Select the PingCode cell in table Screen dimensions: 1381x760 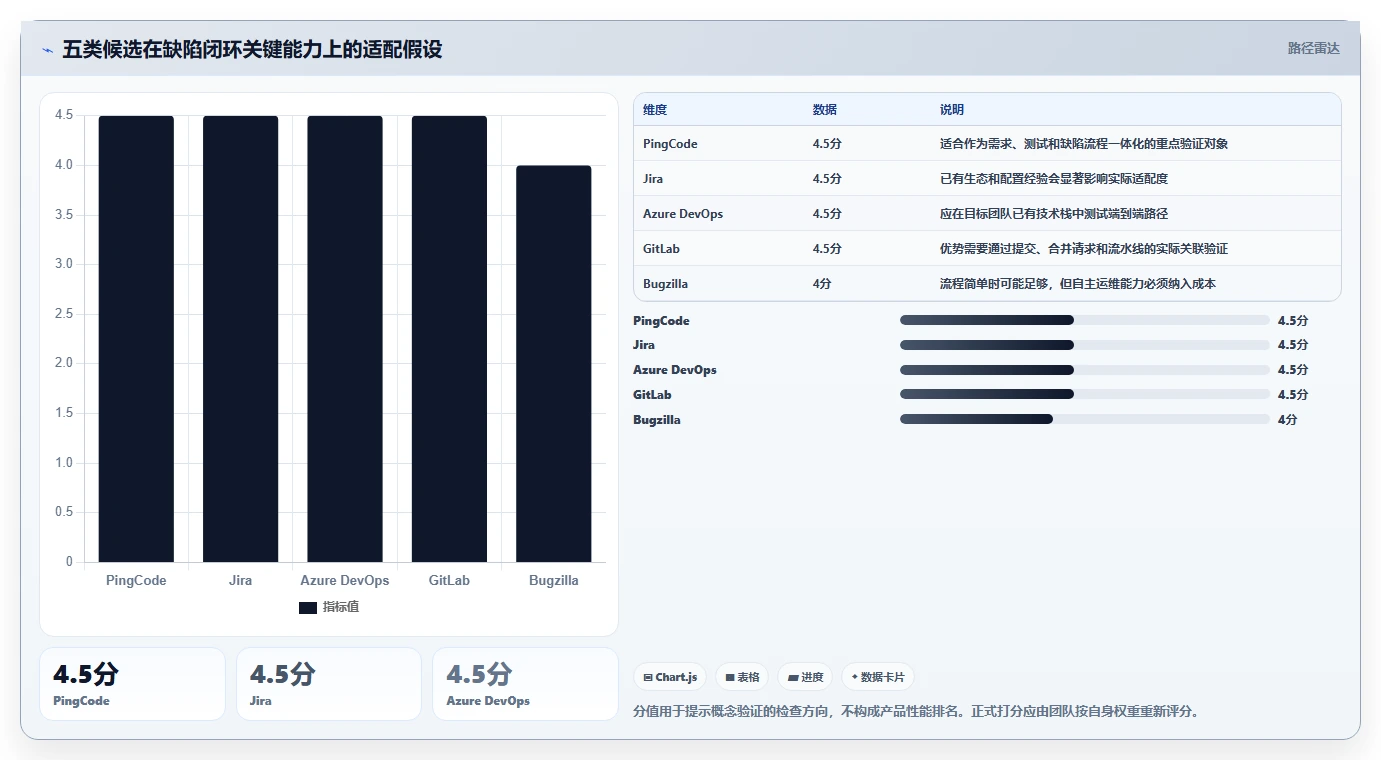[670, 144]
